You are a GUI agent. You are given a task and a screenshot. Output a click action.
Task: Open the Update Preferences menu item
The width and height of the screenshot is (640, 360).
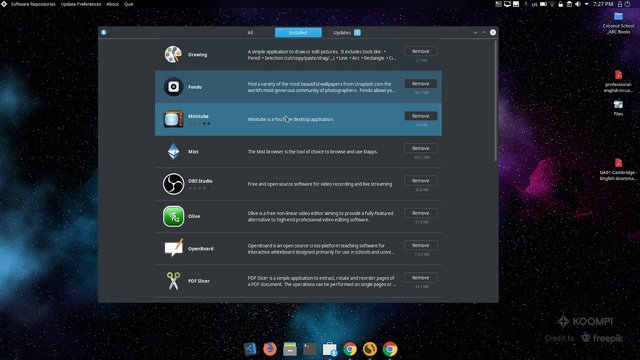coord(81,4)
